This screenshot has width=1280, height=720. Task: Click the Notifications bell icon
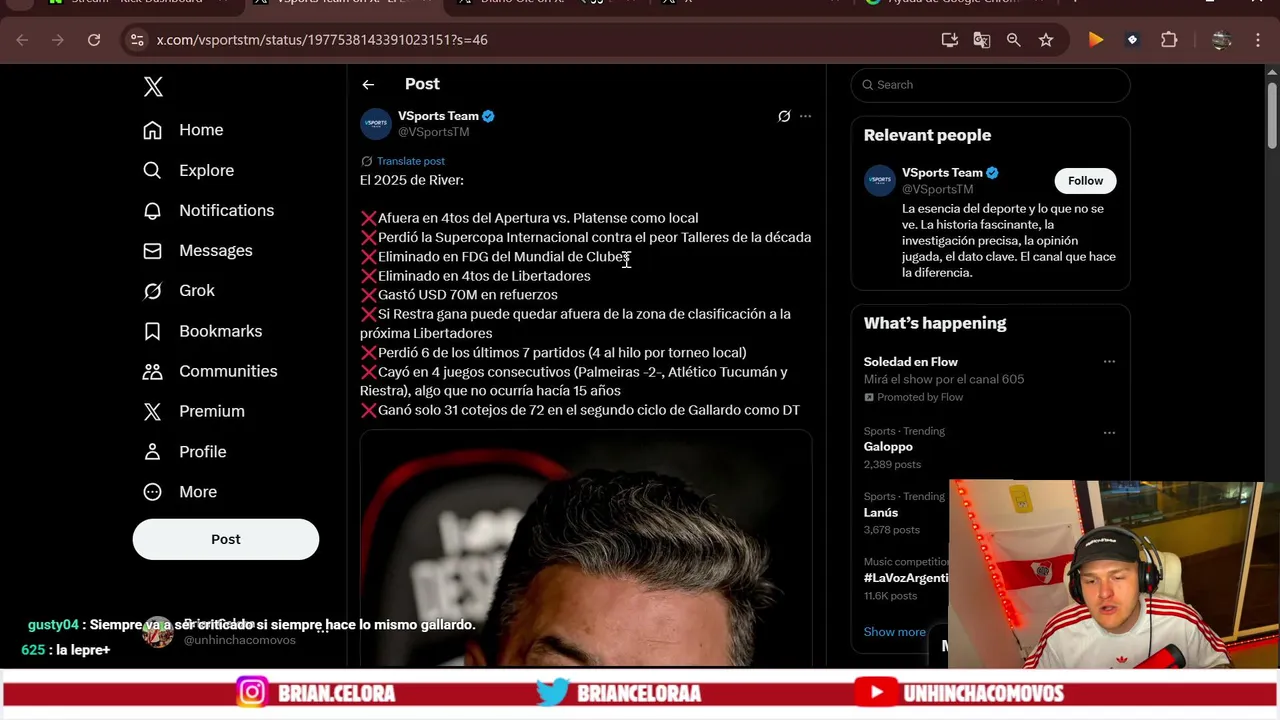152,210
